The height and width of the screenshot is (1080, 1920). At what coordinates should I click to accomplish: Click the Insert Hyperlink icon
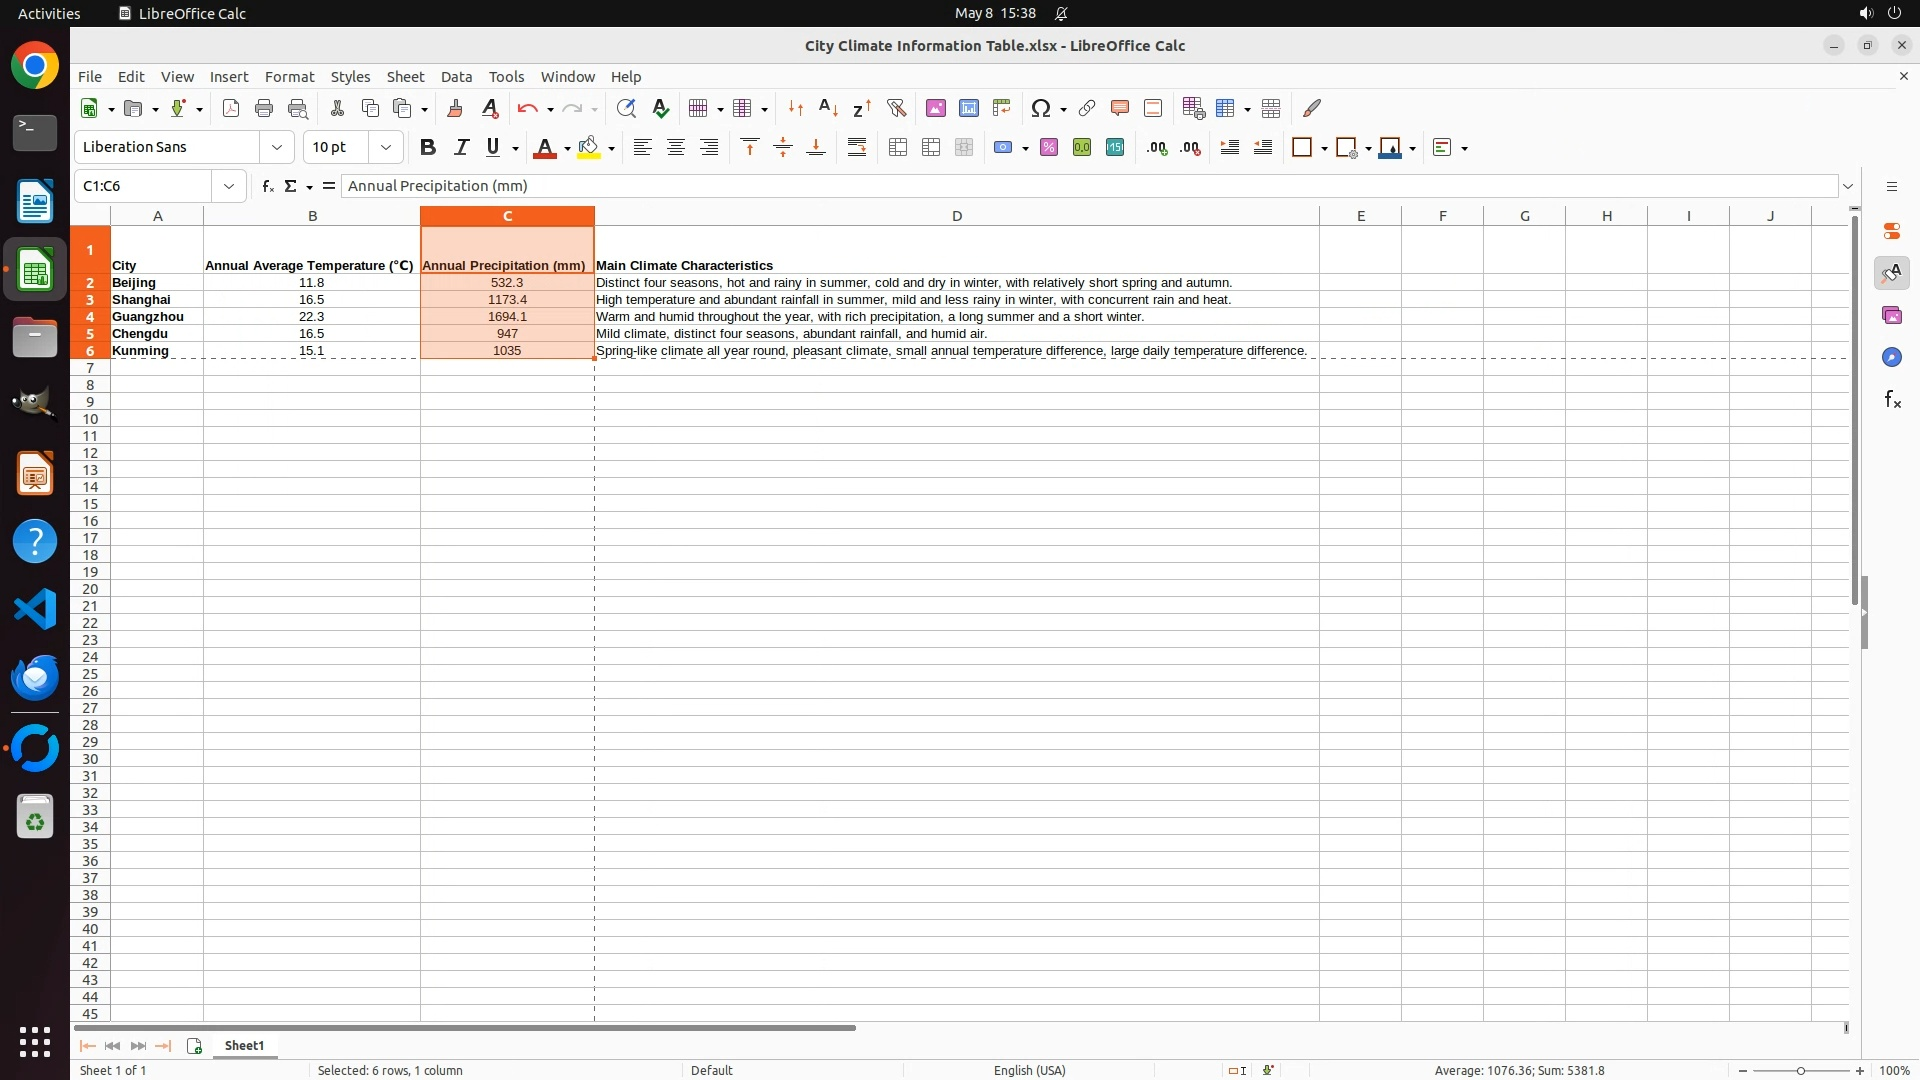[1087, 108]
